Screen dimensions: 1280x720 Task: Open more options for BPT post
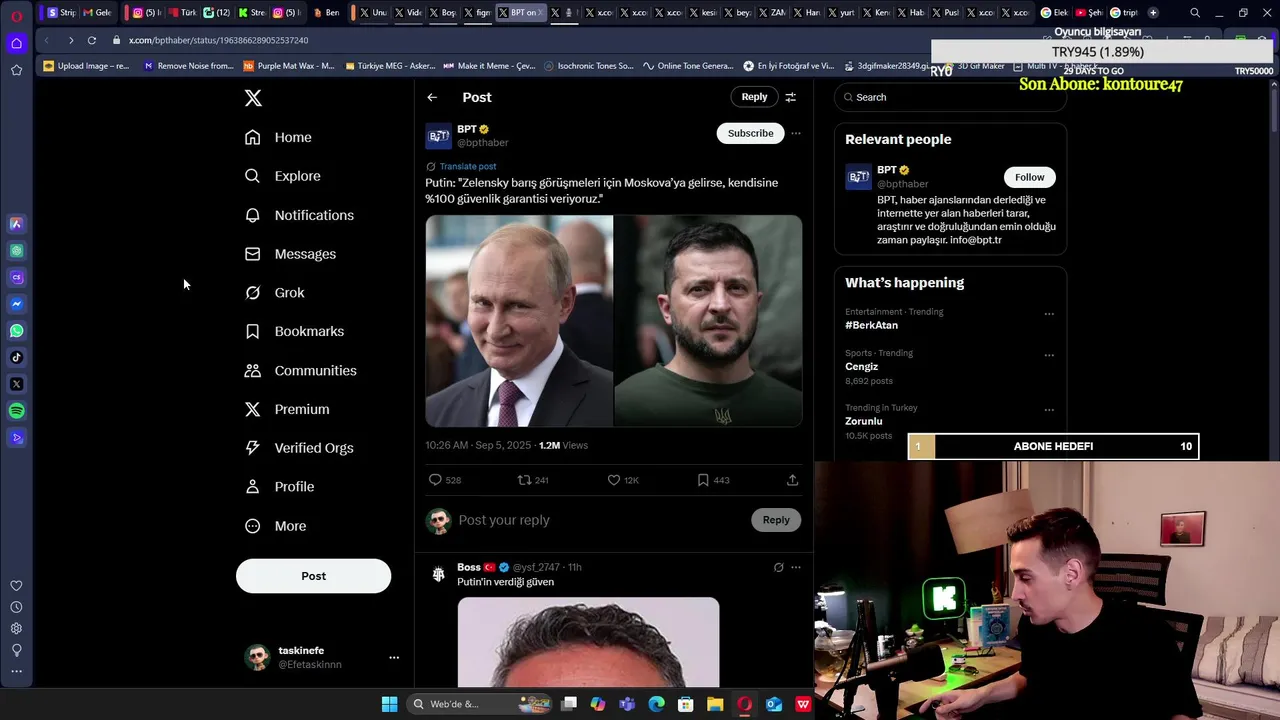(796, 133)
